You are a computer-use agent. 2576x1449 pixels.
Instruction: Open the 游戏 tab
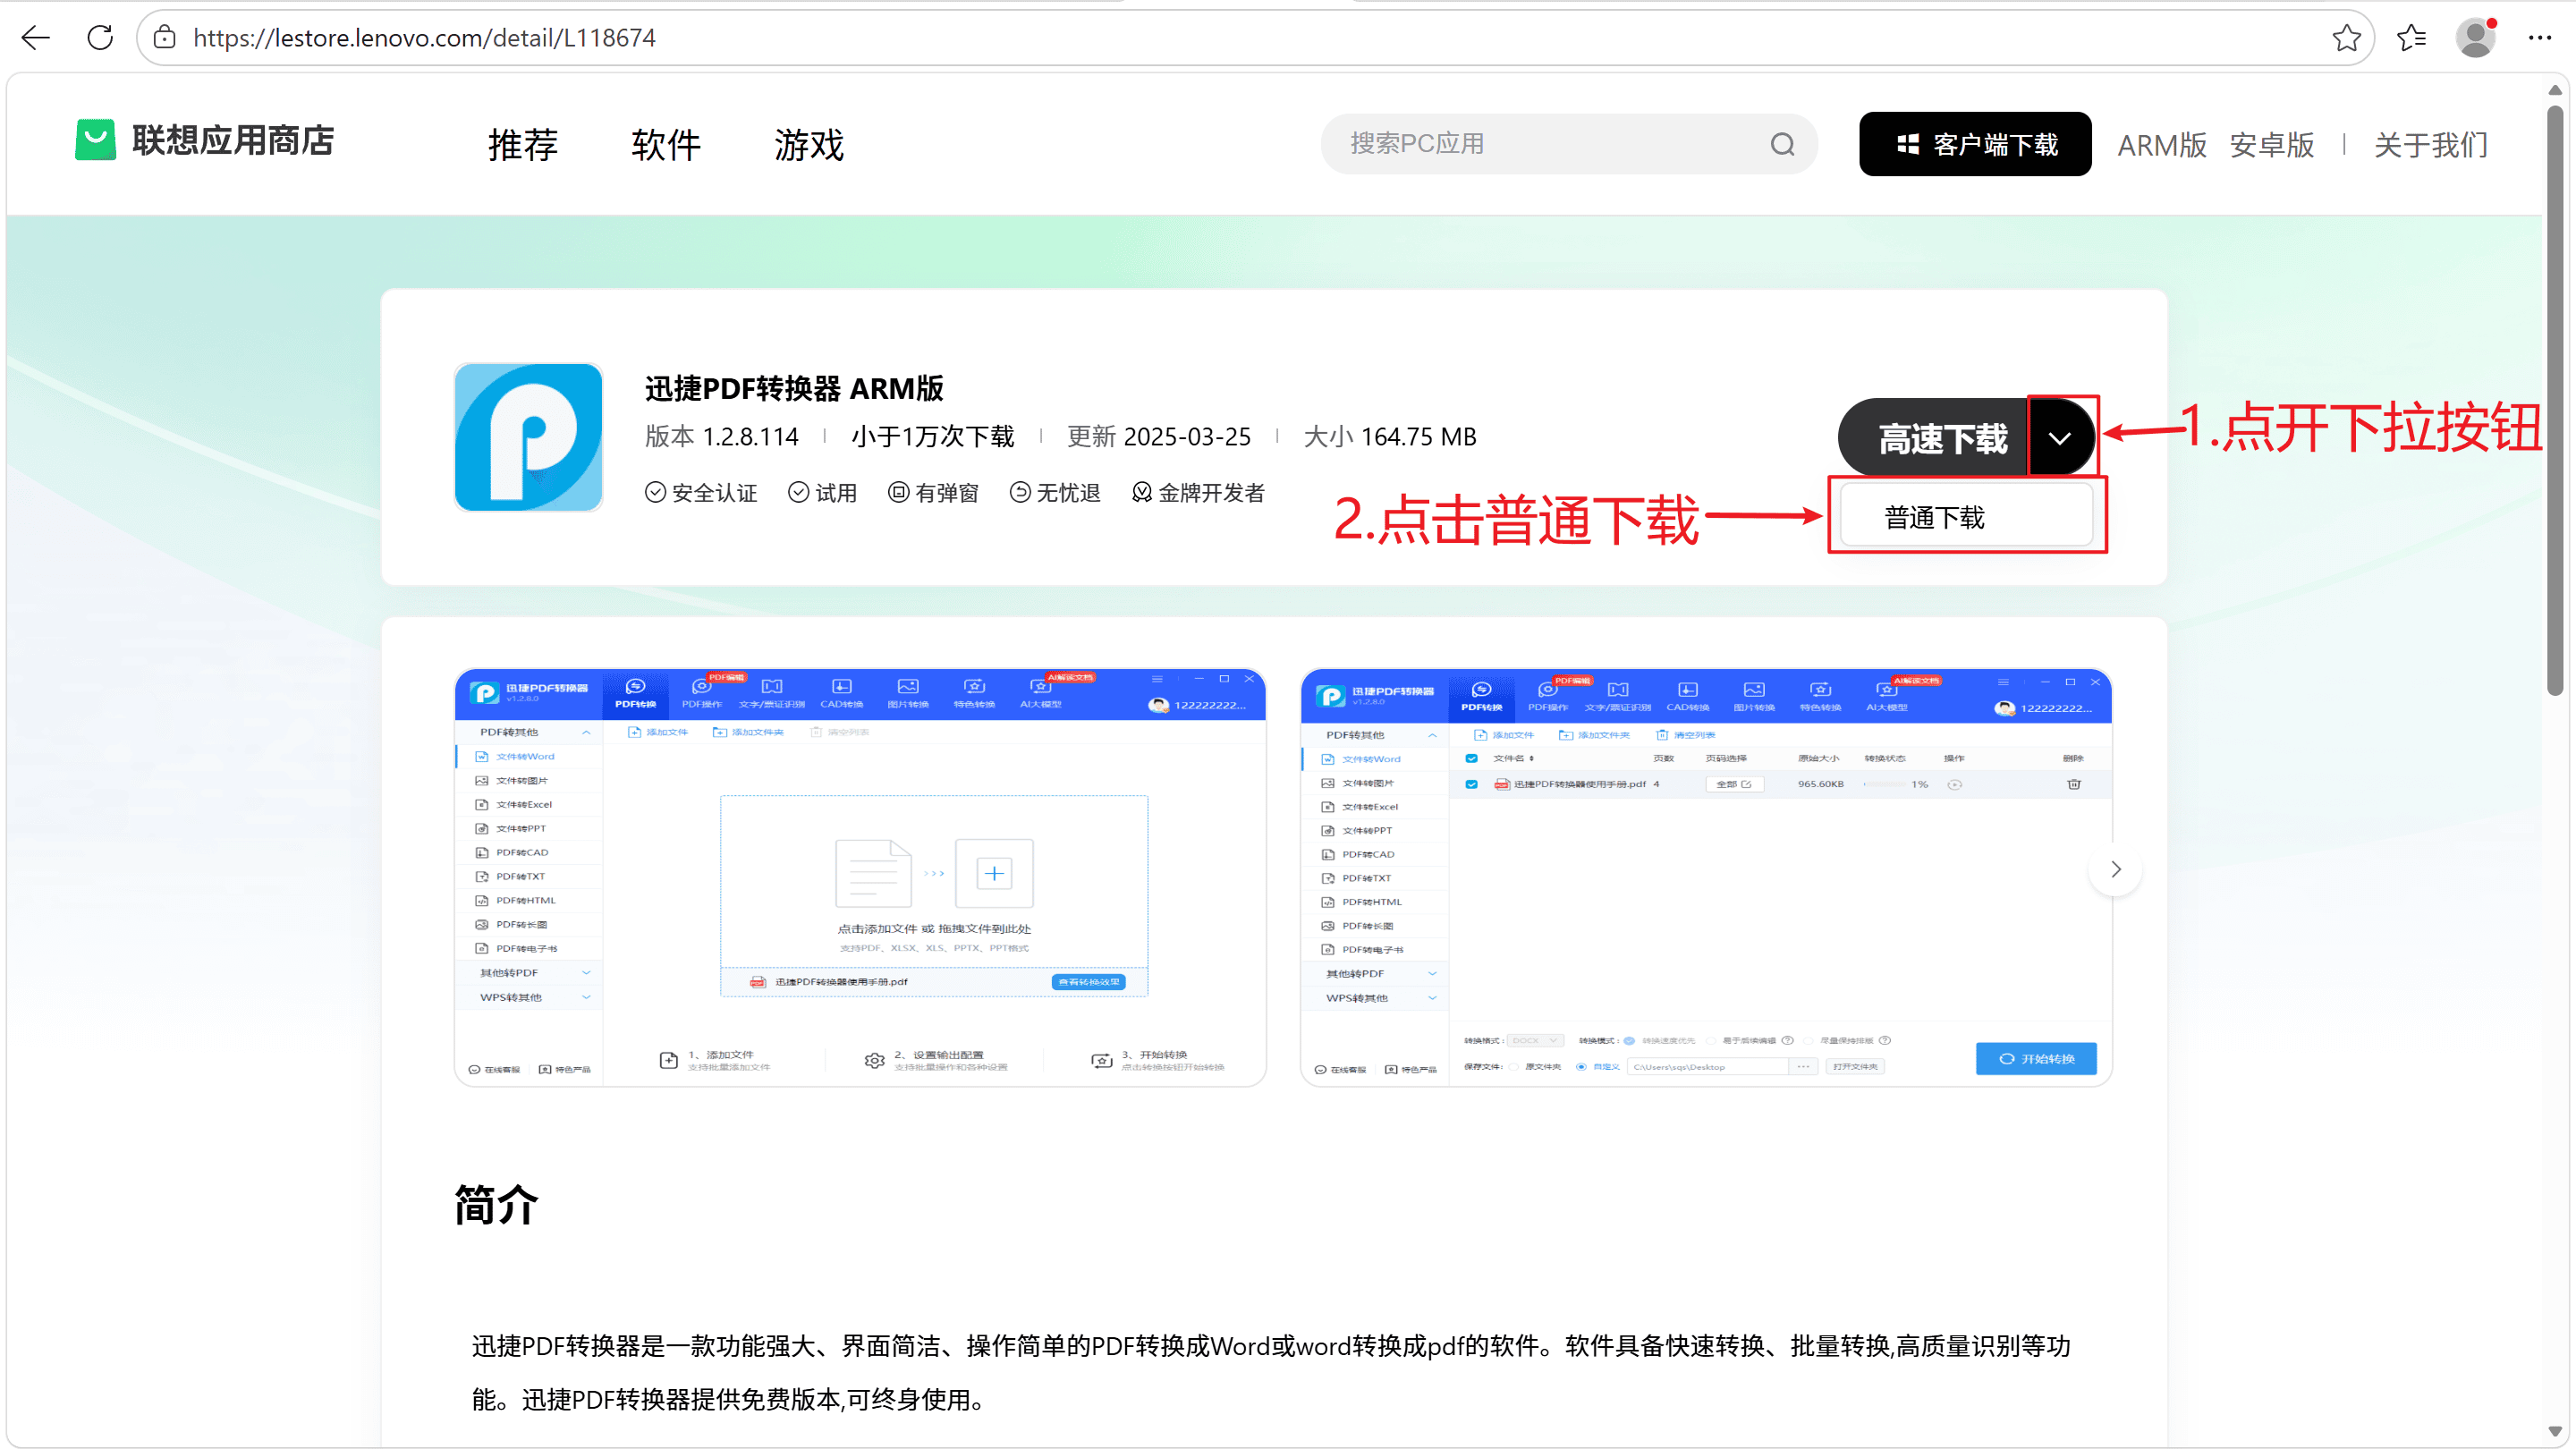[809, 145]
